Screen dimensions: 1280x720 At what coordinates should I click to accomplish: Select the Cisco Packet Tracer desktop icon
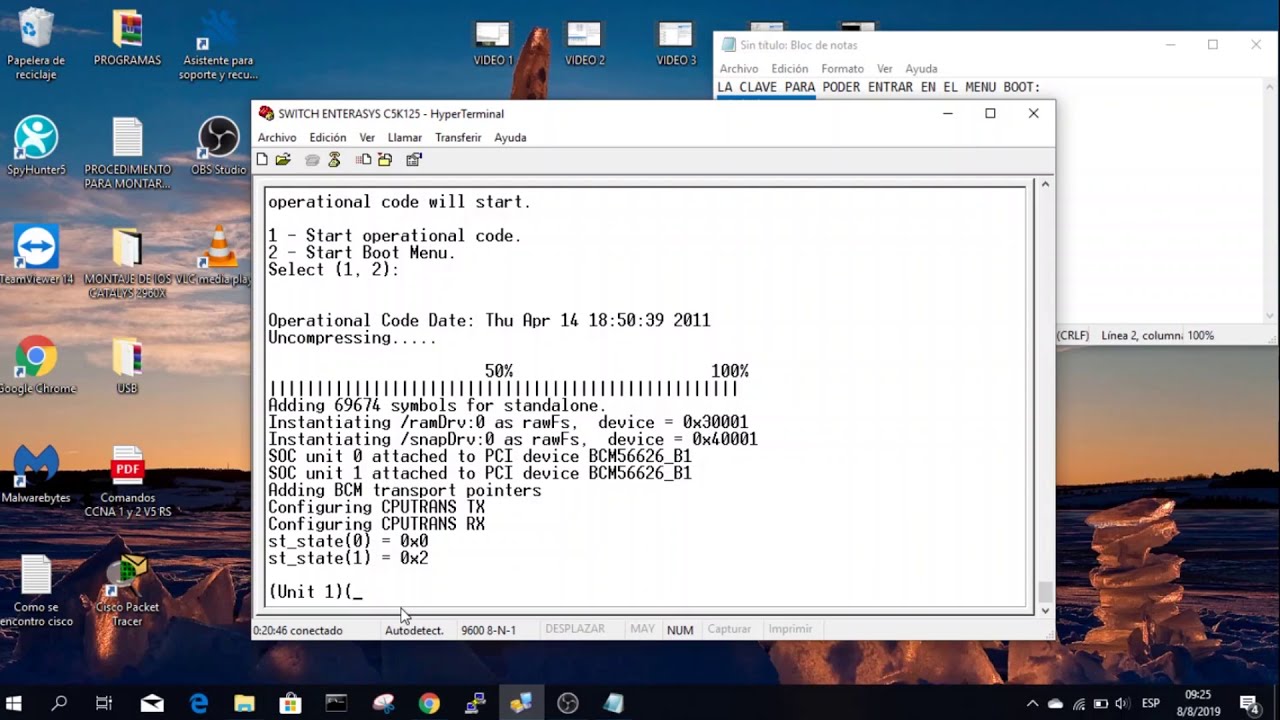click(x=127, y=591)
